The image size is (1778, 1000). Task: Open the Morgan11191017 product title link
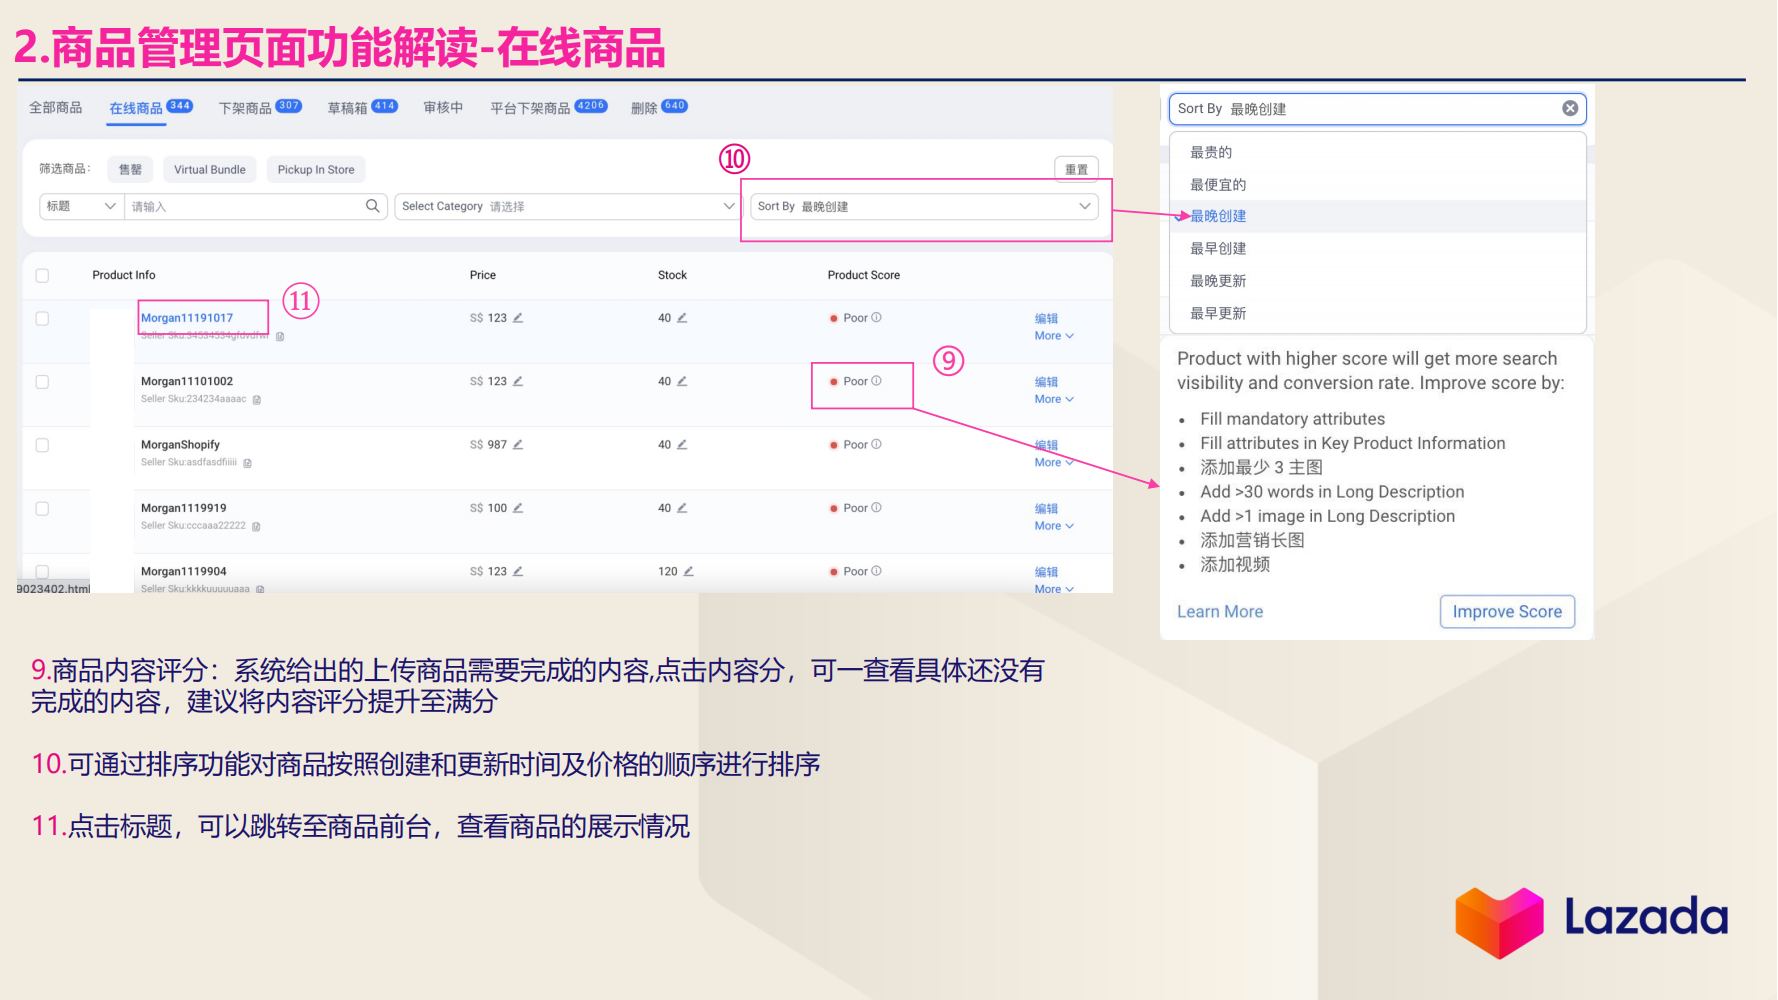[x=187, y=317]
